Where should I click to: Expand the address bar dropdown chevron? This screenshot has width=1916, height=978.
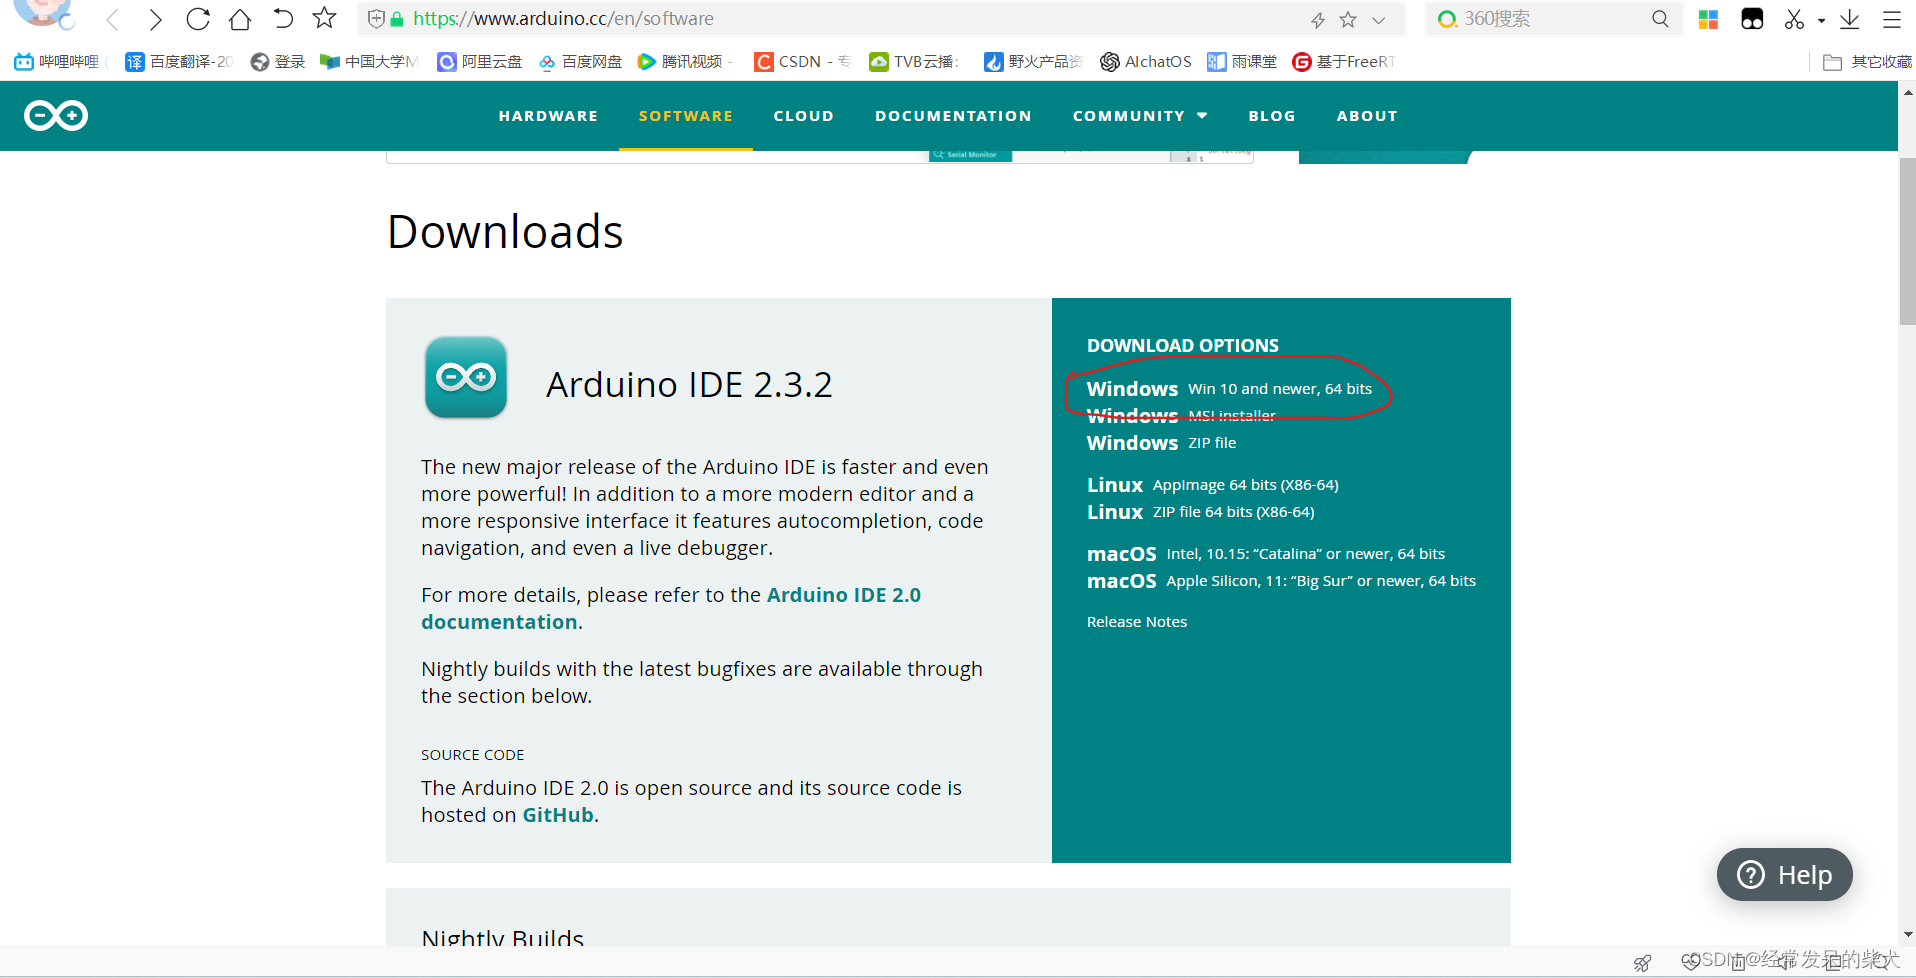pos(1379,19)
